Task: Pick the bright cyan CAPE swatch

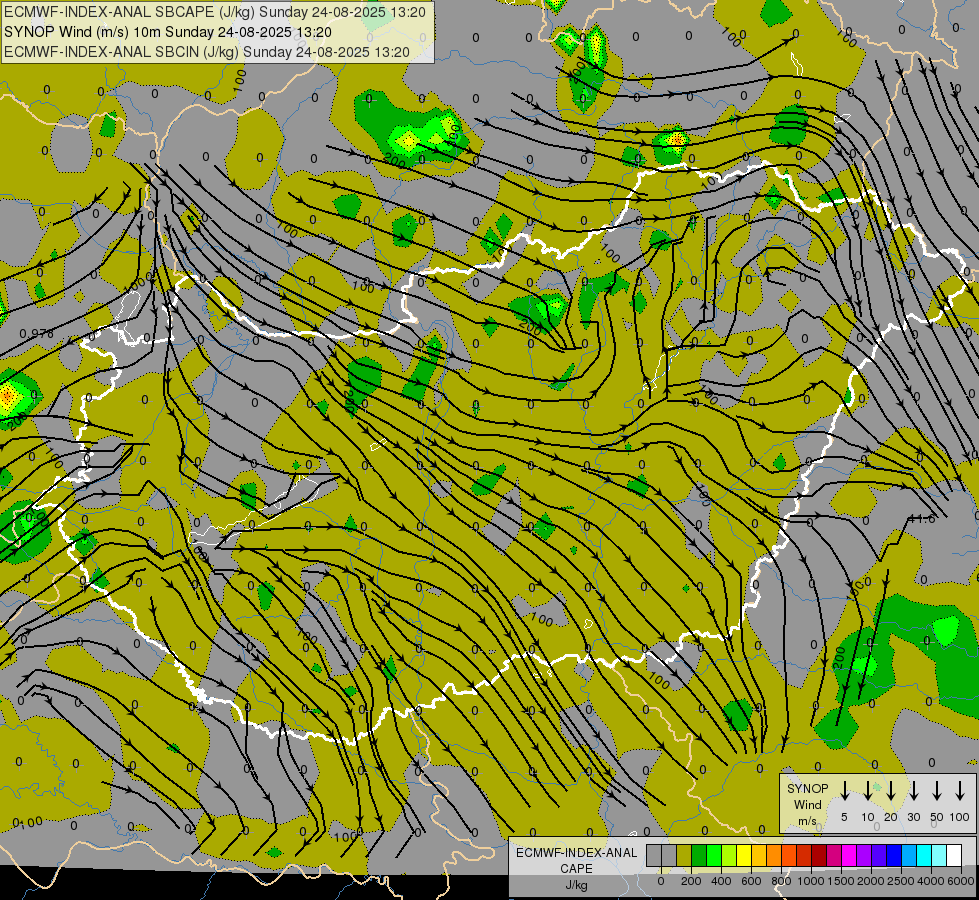Action: pos(925,855)
